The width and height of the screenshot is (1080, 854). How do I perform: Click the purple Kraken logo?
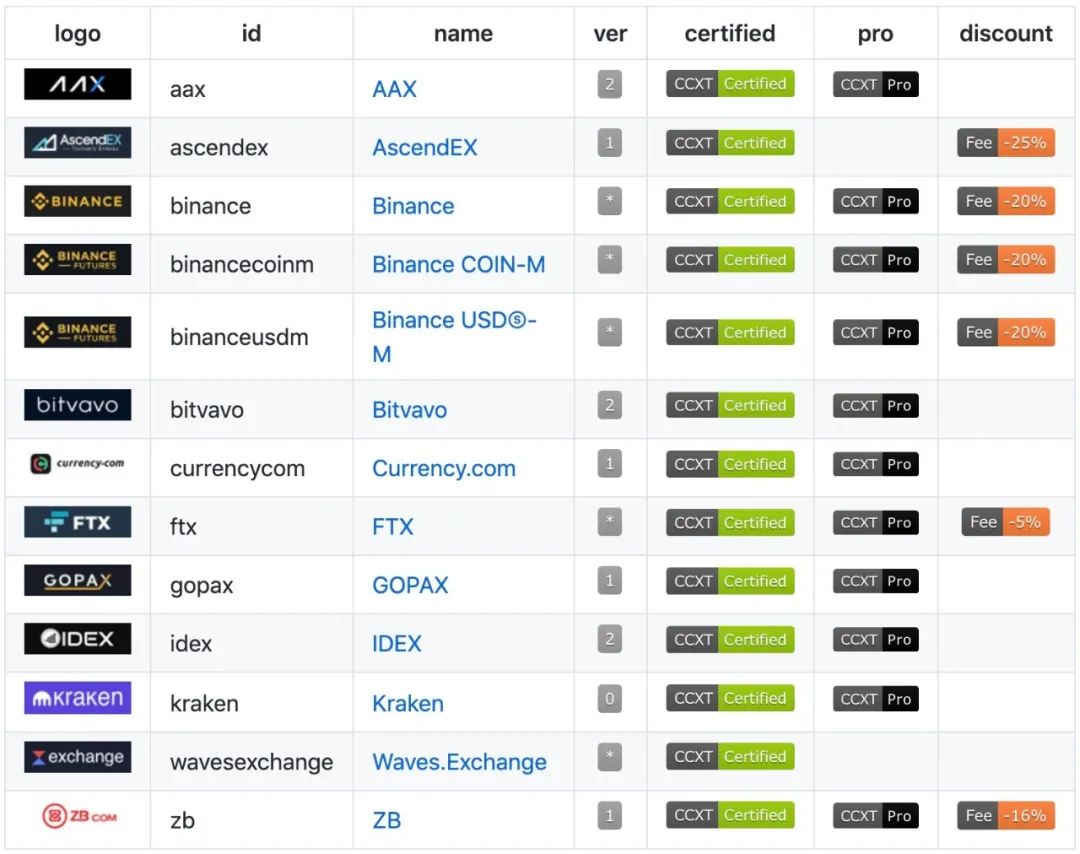click(77, 698)
